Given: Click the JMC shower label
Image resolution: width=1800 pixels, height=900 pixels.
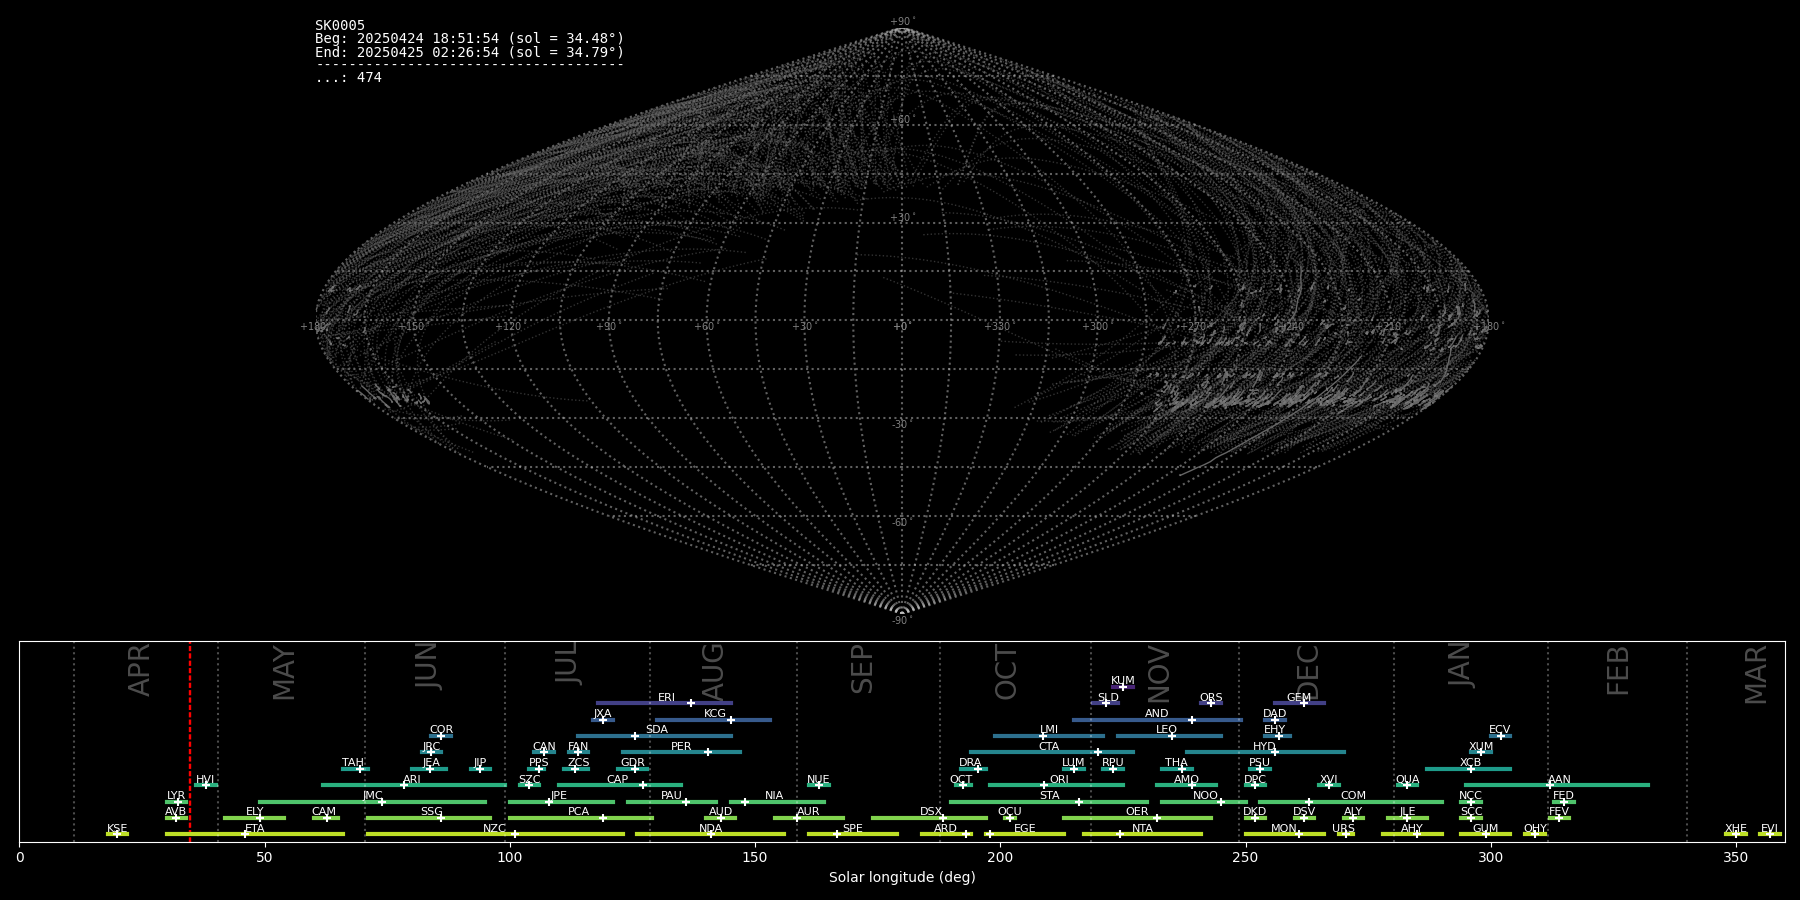Looking at the screenshot, I should coord(372,796).
